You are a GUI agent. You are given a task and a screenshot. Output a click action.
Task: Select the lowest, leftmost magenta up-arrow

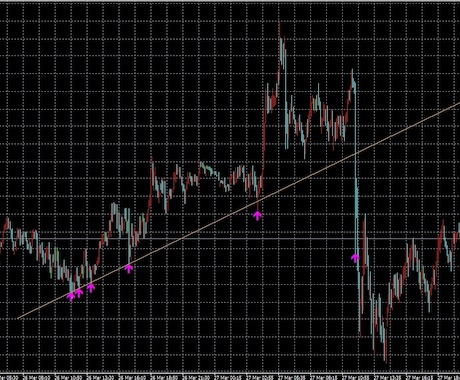71,296
